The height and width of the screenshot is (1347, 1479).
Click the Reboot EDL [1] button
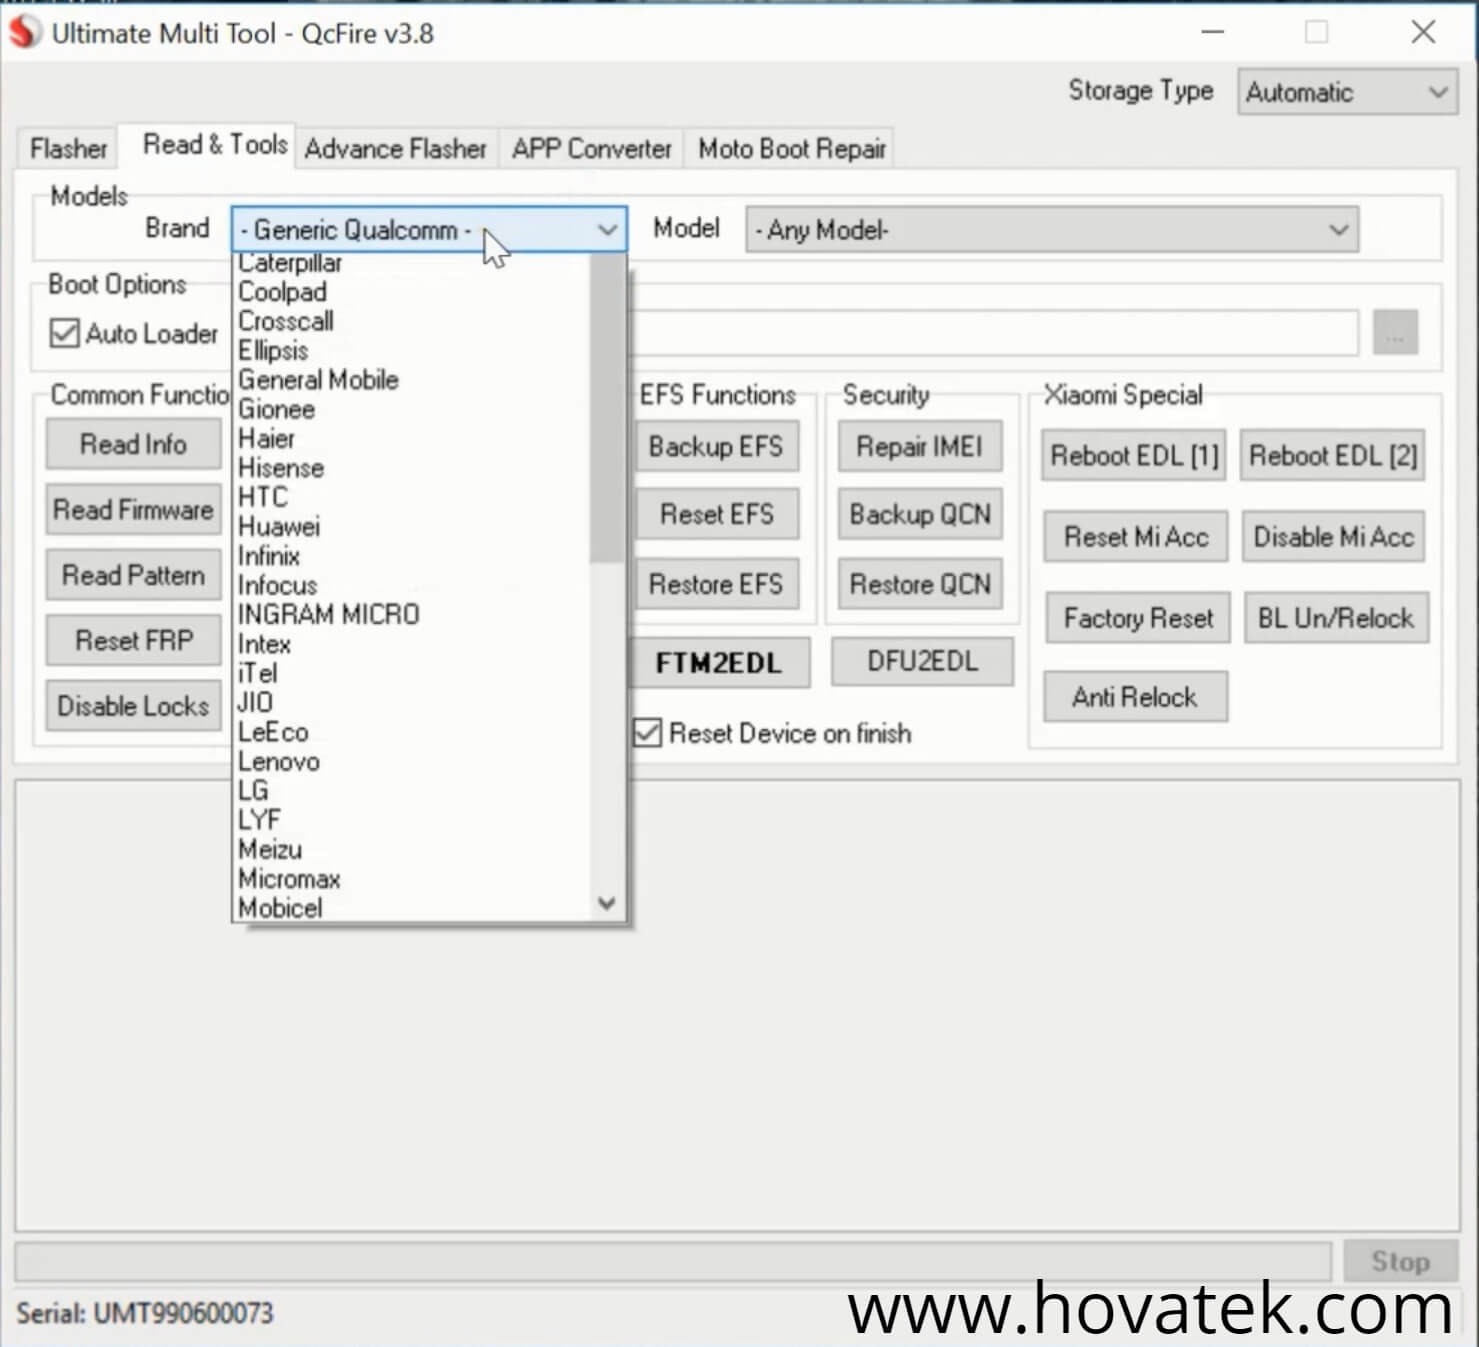pyautogui.click(x=1134, y=456)
